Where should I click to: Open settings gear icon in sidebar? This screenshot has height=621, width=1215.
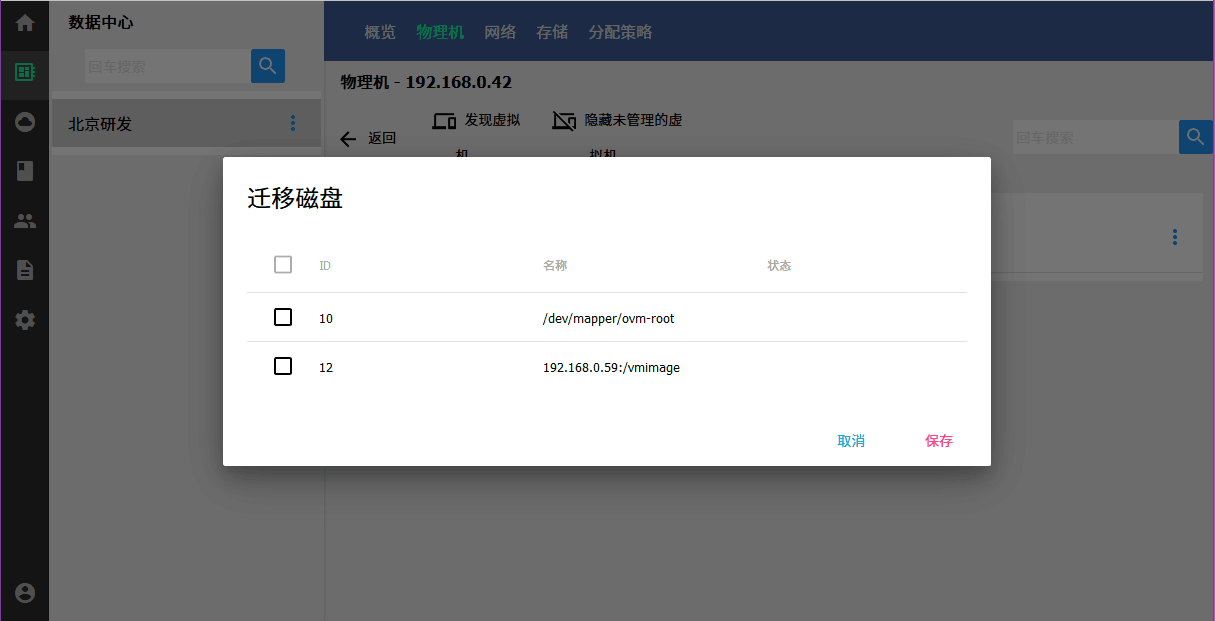point(25,320)
